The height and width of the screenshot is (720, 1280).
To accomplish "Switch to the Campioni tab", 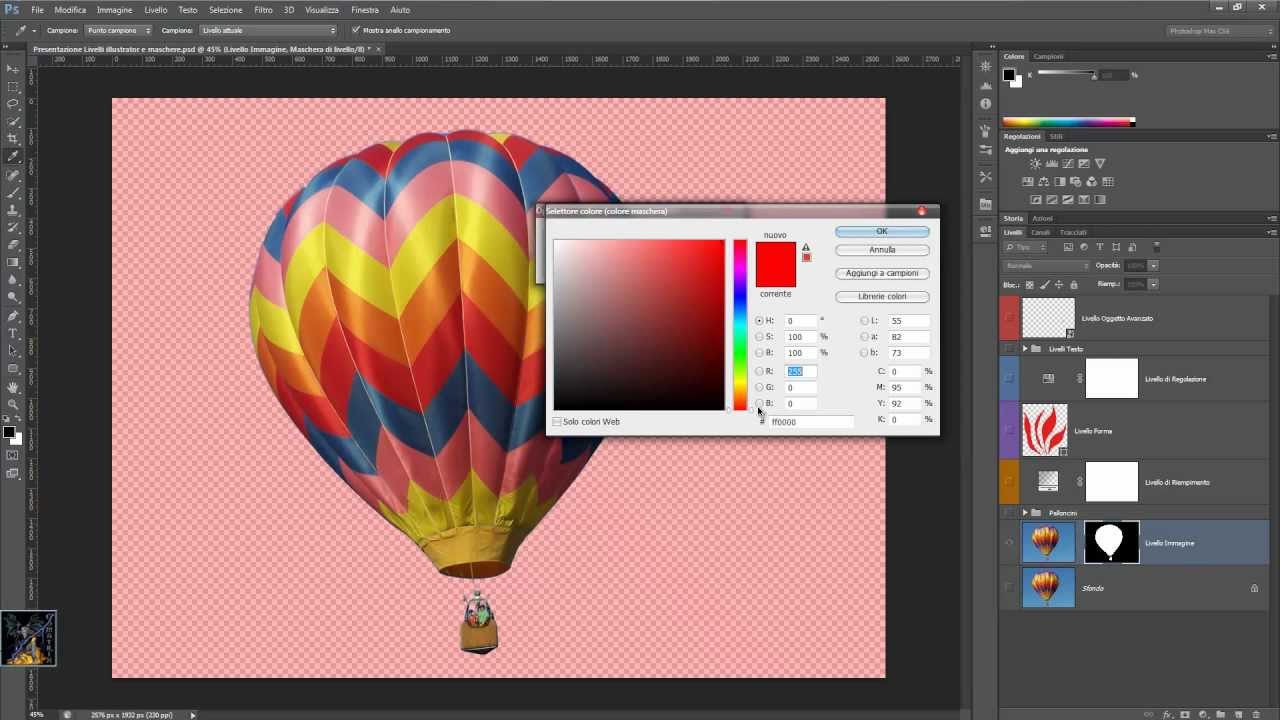I will tap(1049, 57).
